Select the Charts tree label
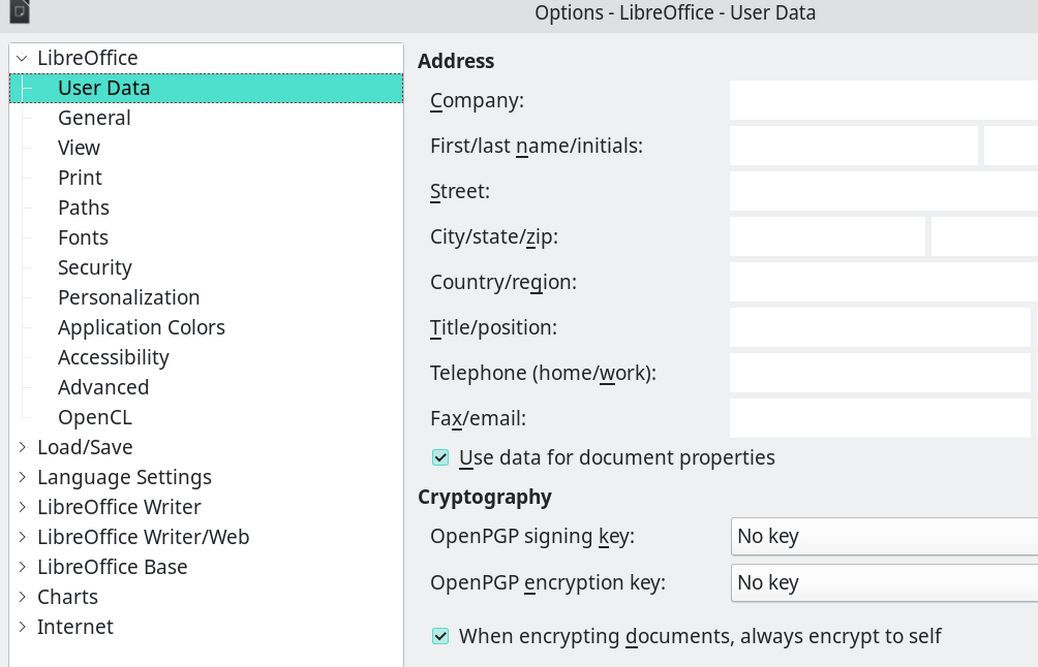The width and height of the screenshot is (1038, 667). click(68, 597)
